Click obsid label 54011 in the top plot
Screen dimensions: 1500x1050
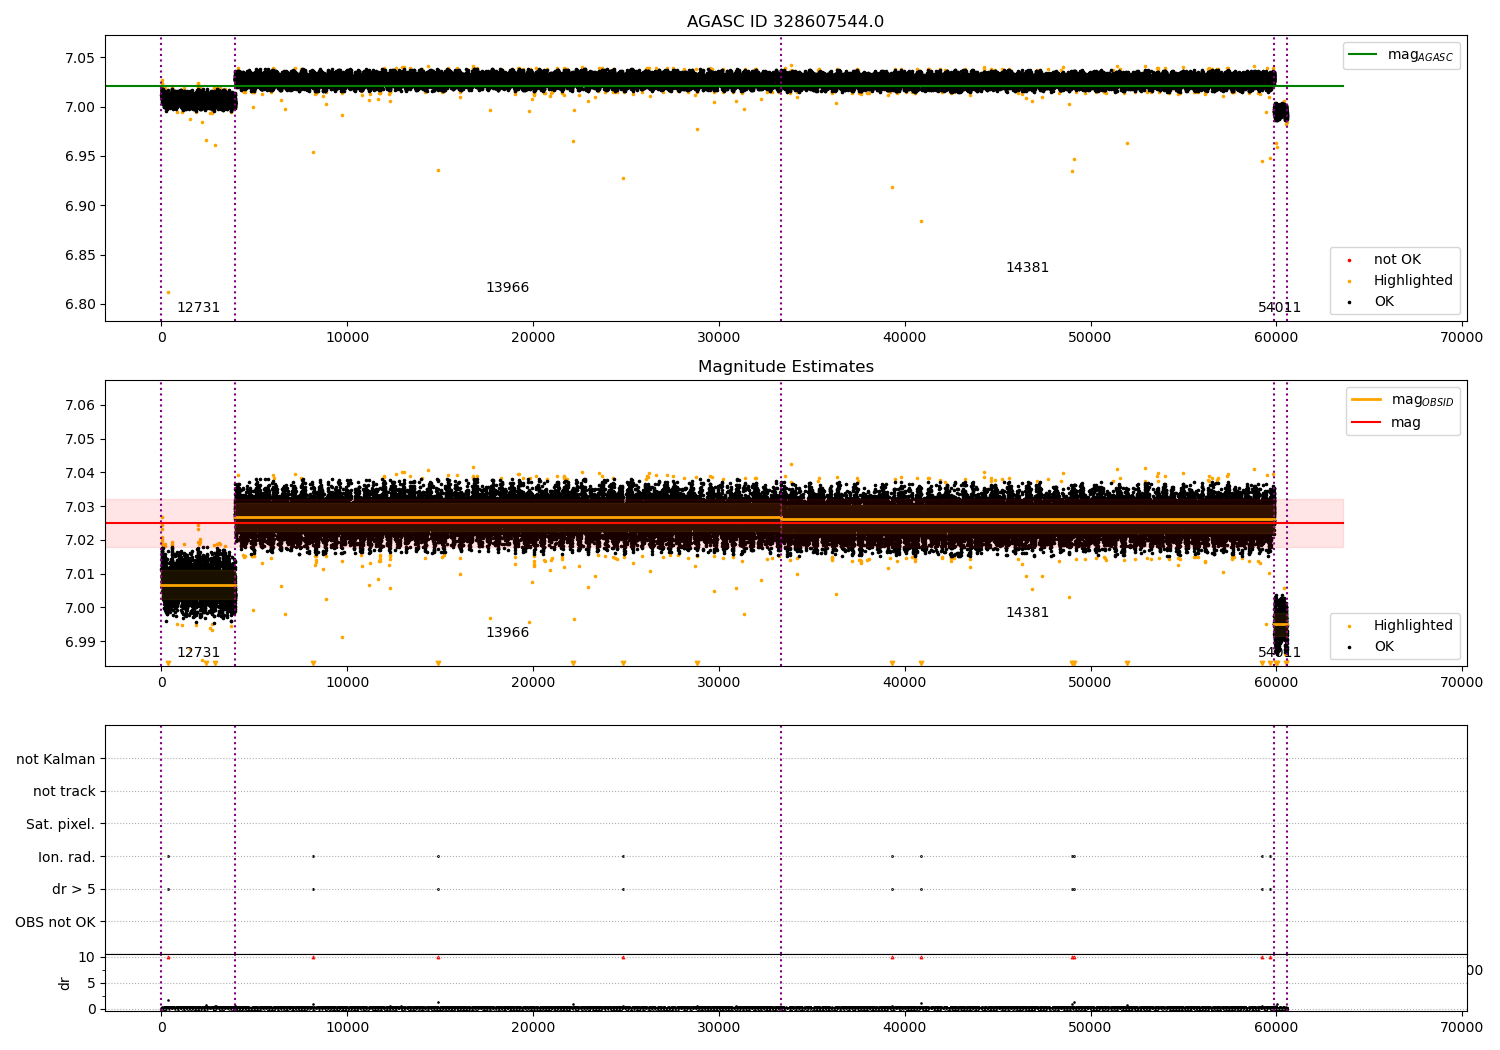[1279, 308]
